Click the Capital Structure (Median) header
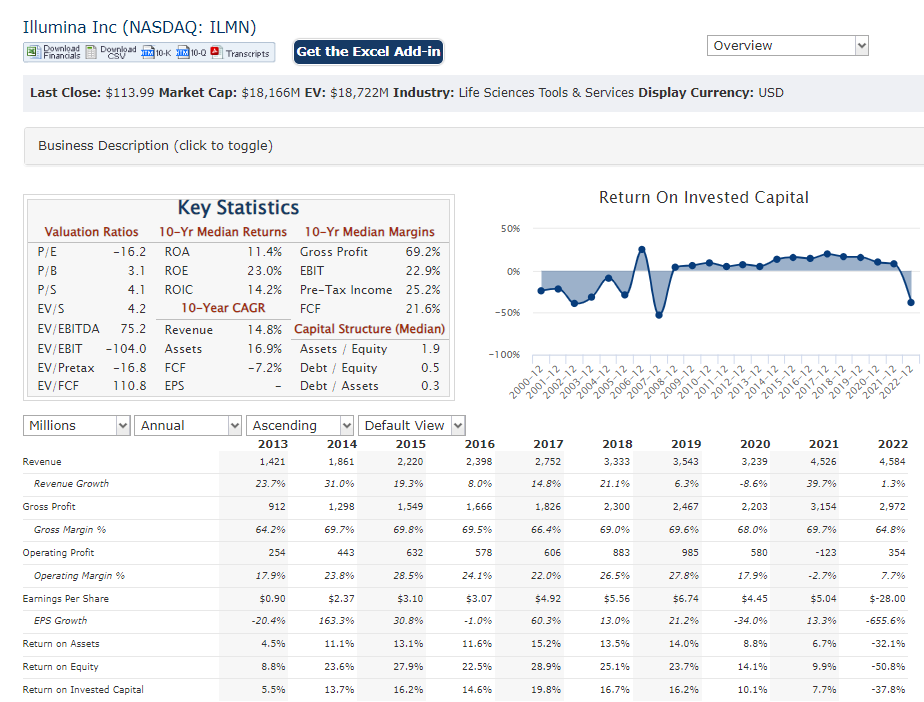Viewport: 924px width, 702px height. [x=369, y=329]
